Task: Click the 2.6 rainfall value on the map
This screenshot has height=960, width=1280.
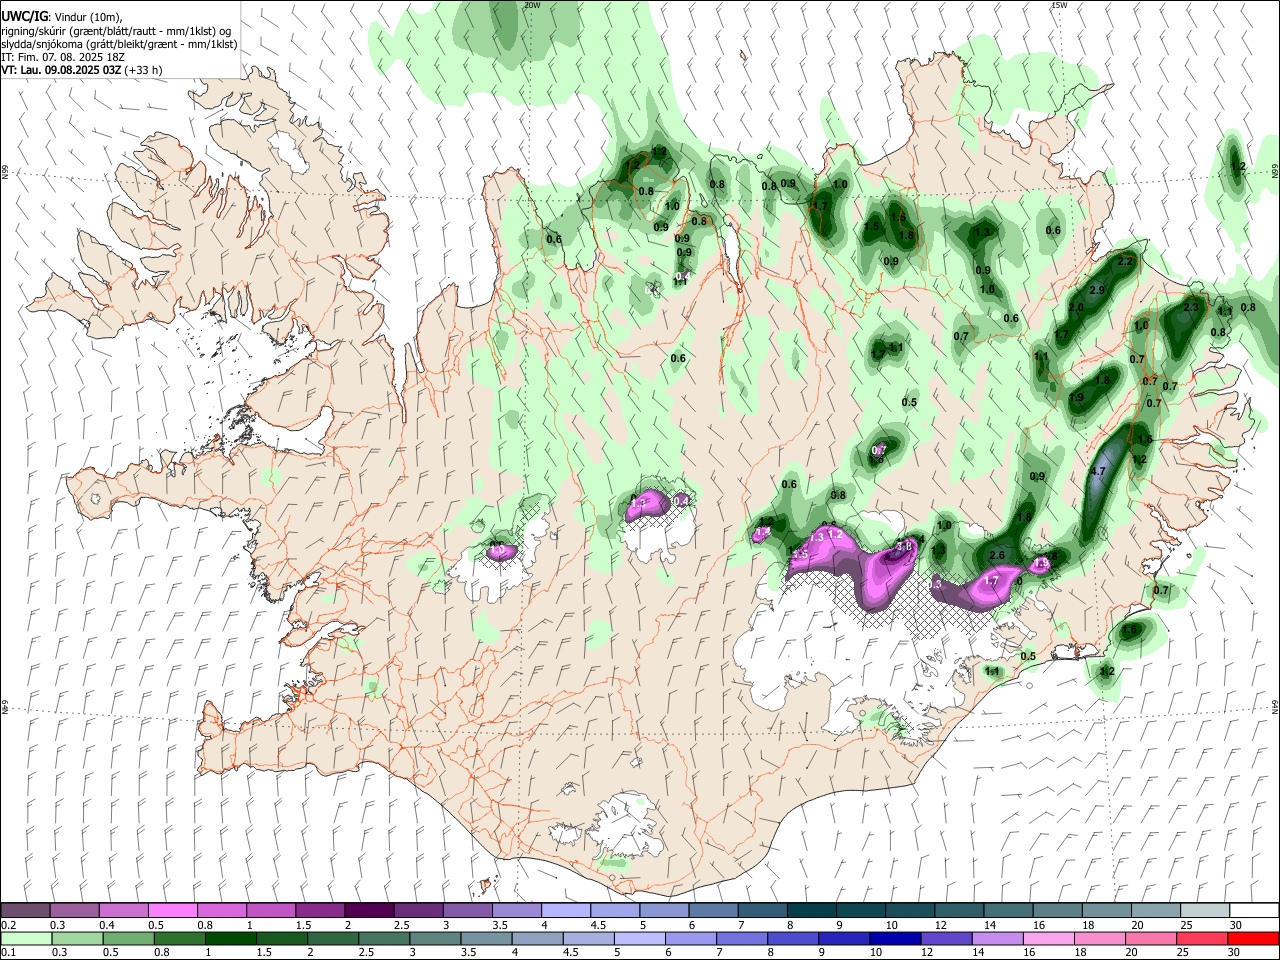Action: click(x=997, y=556)
